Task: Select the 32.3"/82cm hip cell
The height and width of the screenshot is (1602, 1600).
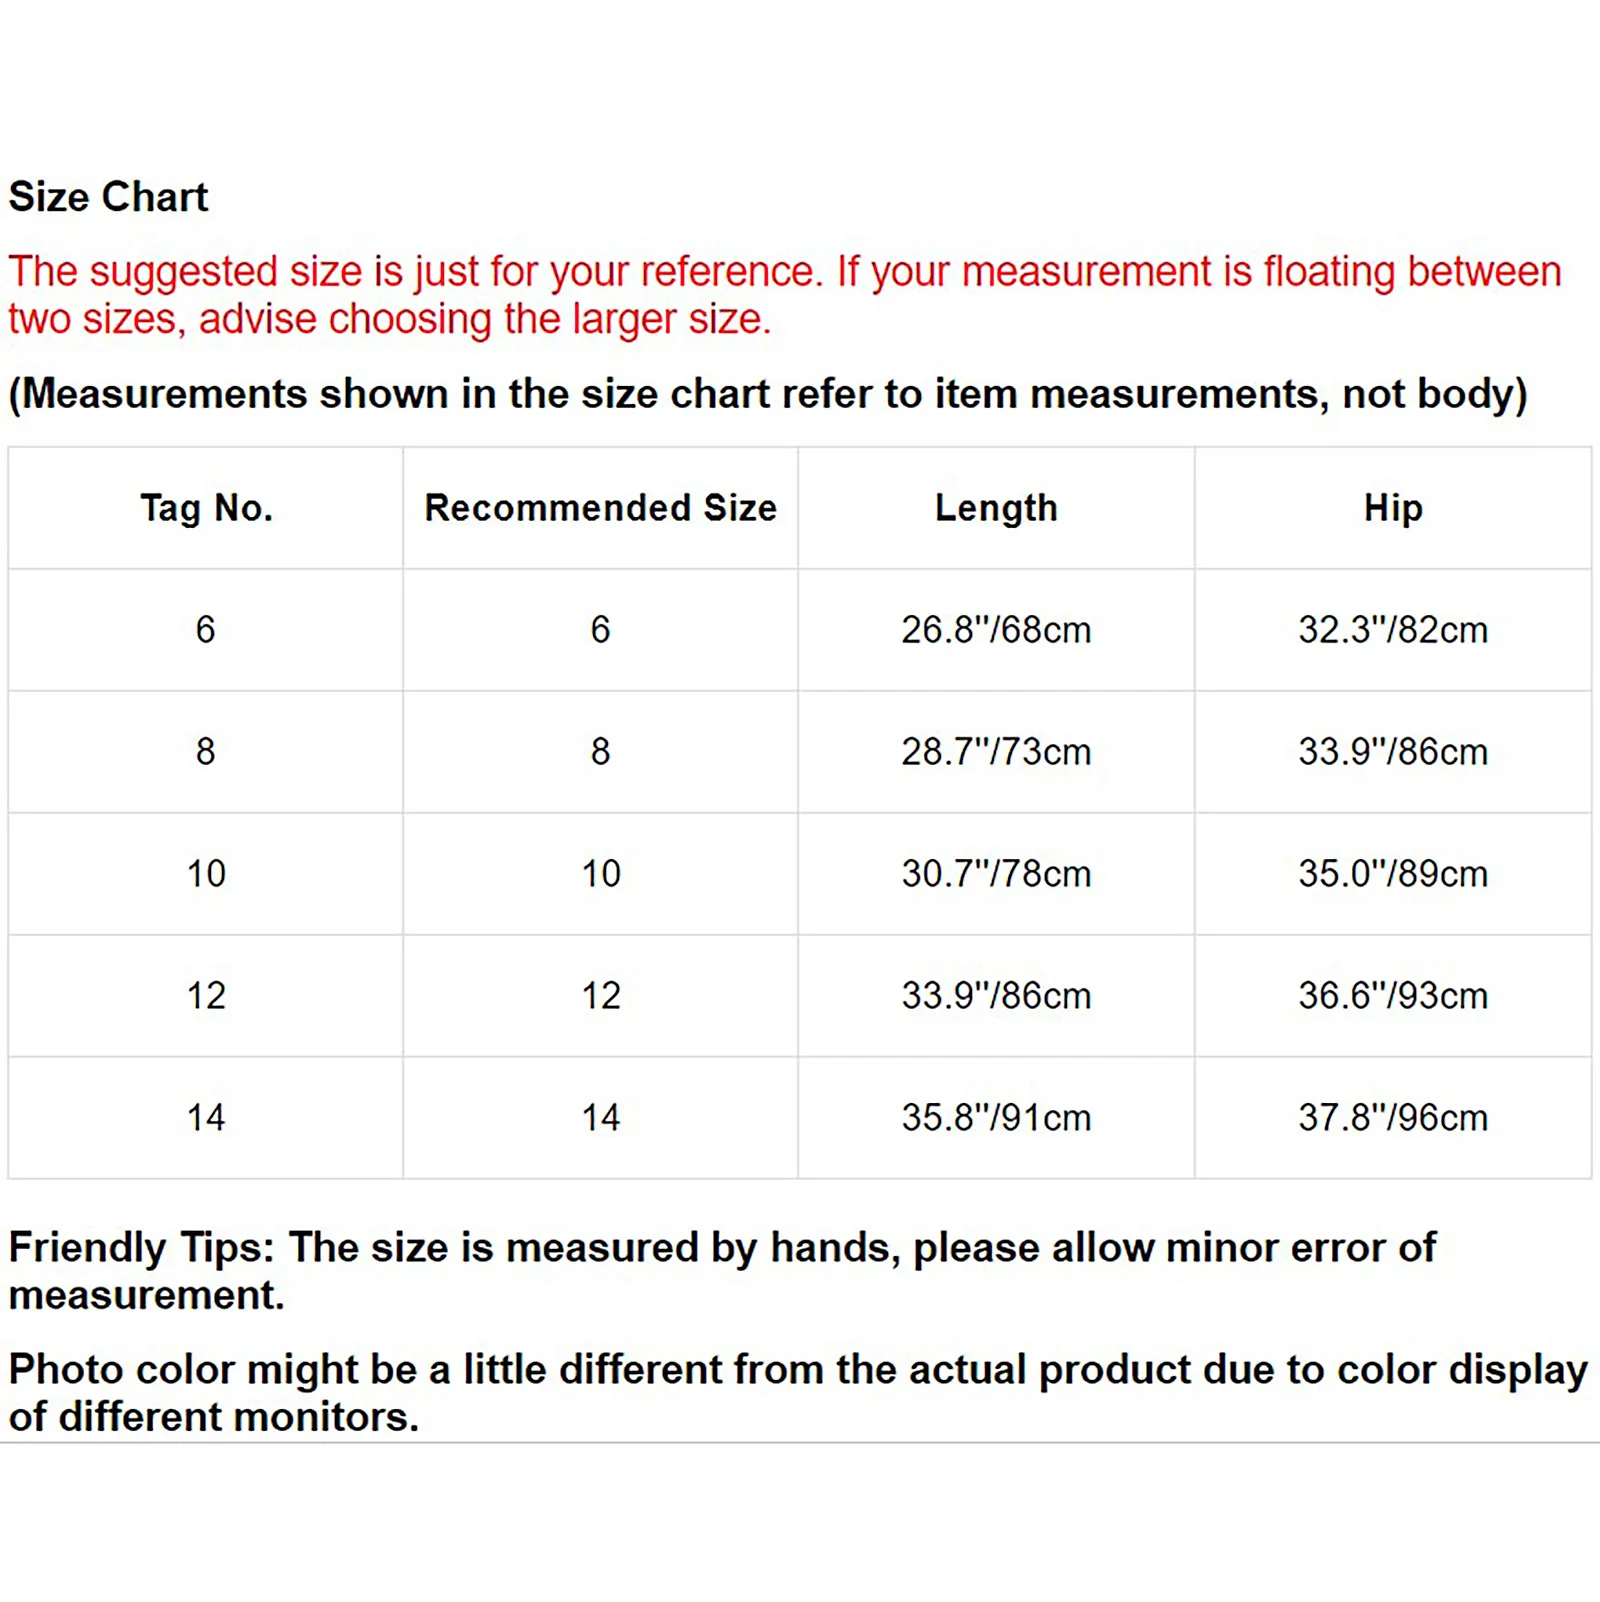Action: 1393,630
